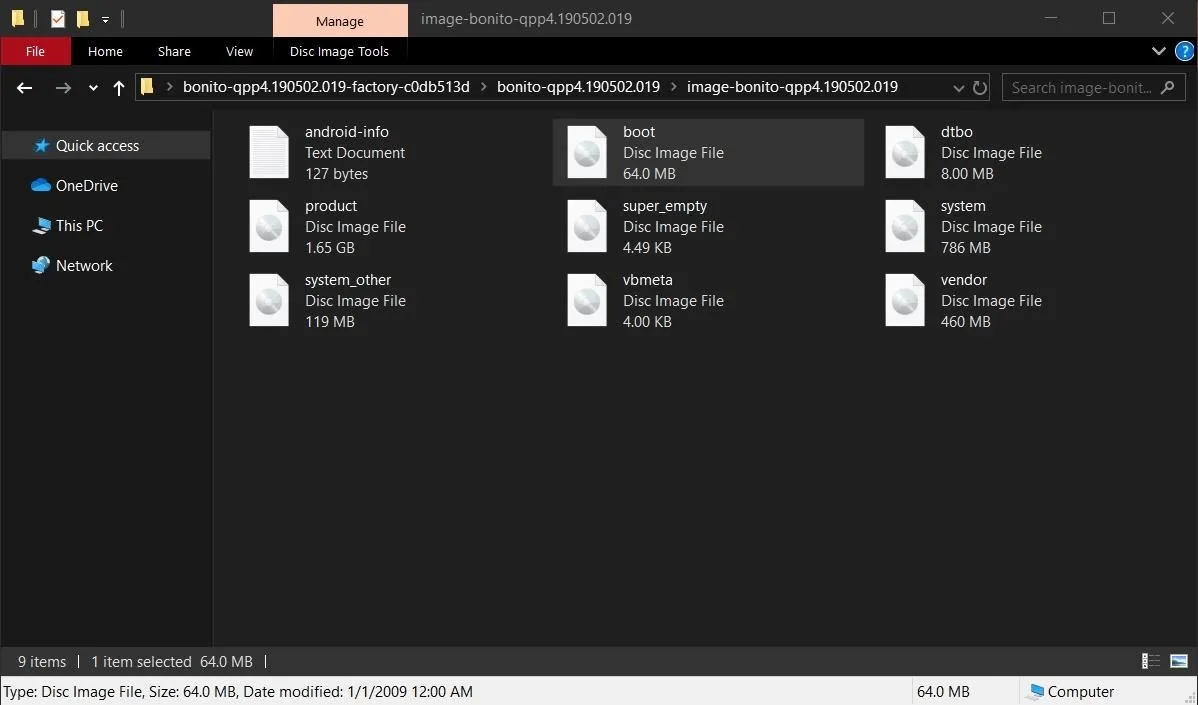Click the 1 item selected status text
Image resolution: width=1198 pixels, height=705 pixels.
[x=141, y=661]
